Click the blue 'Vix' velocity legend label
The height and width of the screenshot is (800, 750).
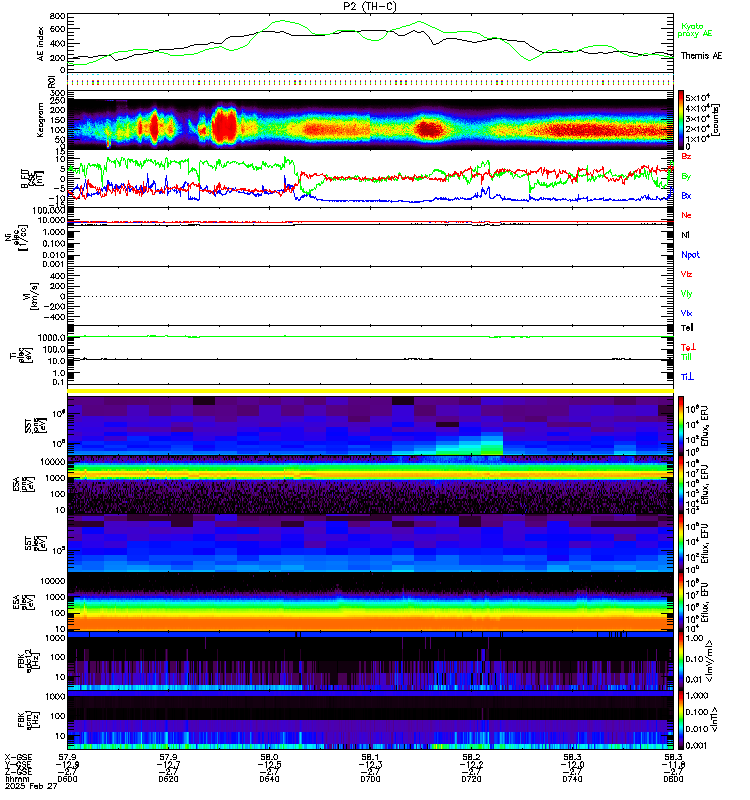pos(686,313)
